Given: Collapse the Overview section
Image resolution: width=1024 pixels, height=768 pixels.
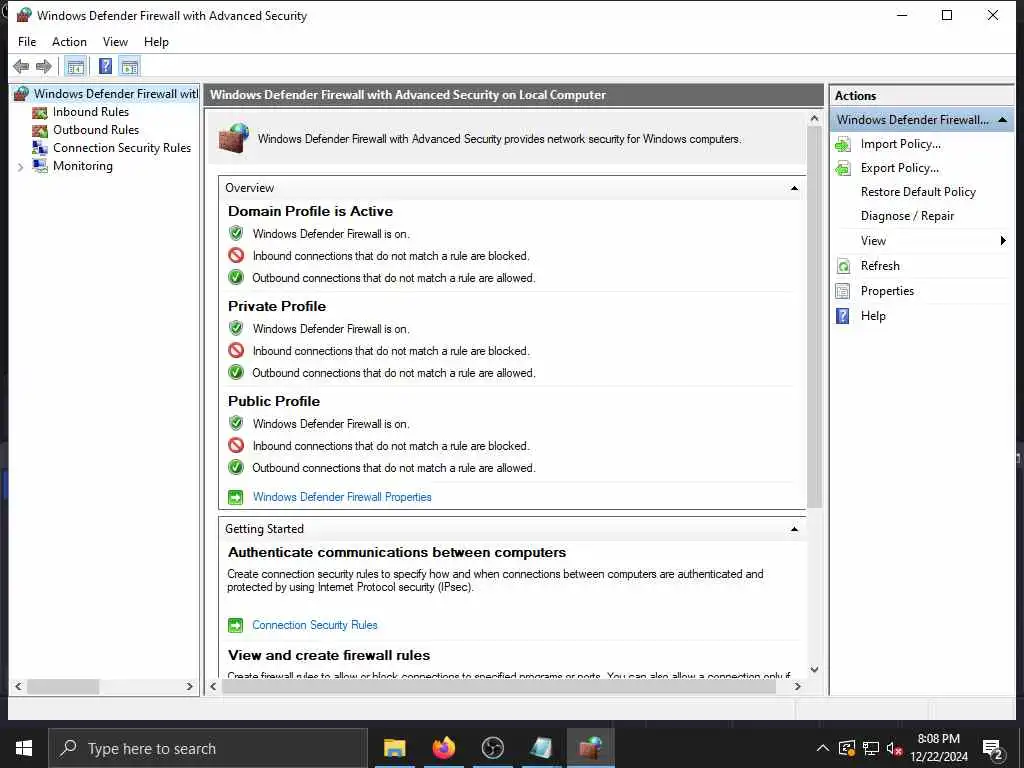Looking at the screenshot, I should [x=794, y=188].
